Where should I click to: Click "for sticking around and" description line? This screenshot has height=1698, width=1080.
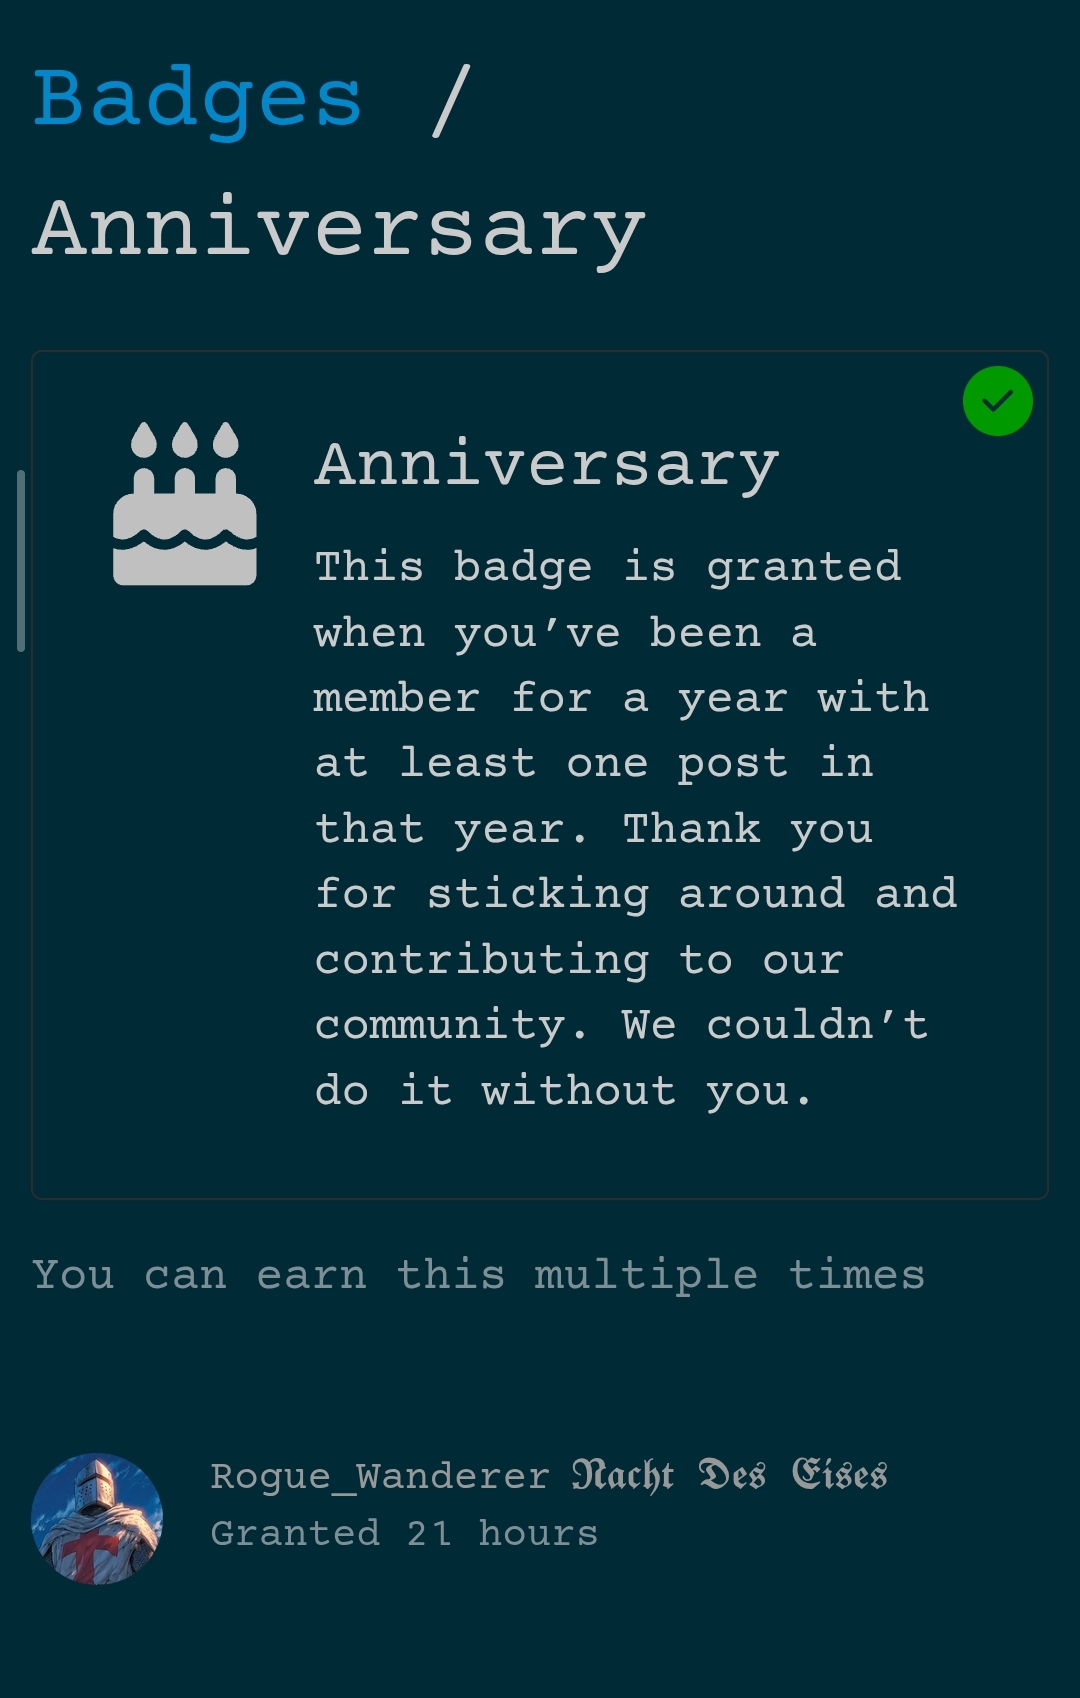pyautogui.click(x=635, y=893)
